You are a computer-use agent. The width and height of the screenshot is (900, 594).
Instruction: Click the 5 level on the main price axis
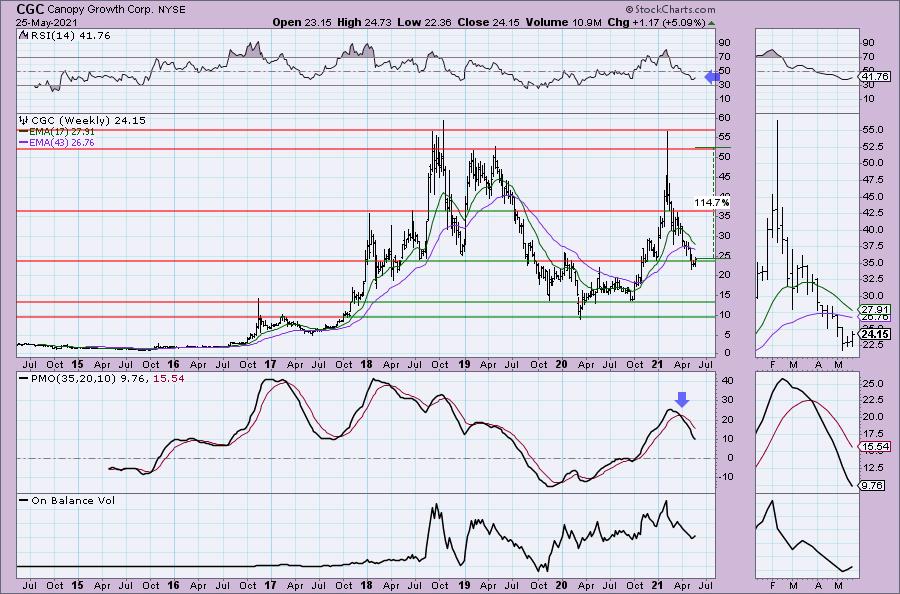point(728,335)
